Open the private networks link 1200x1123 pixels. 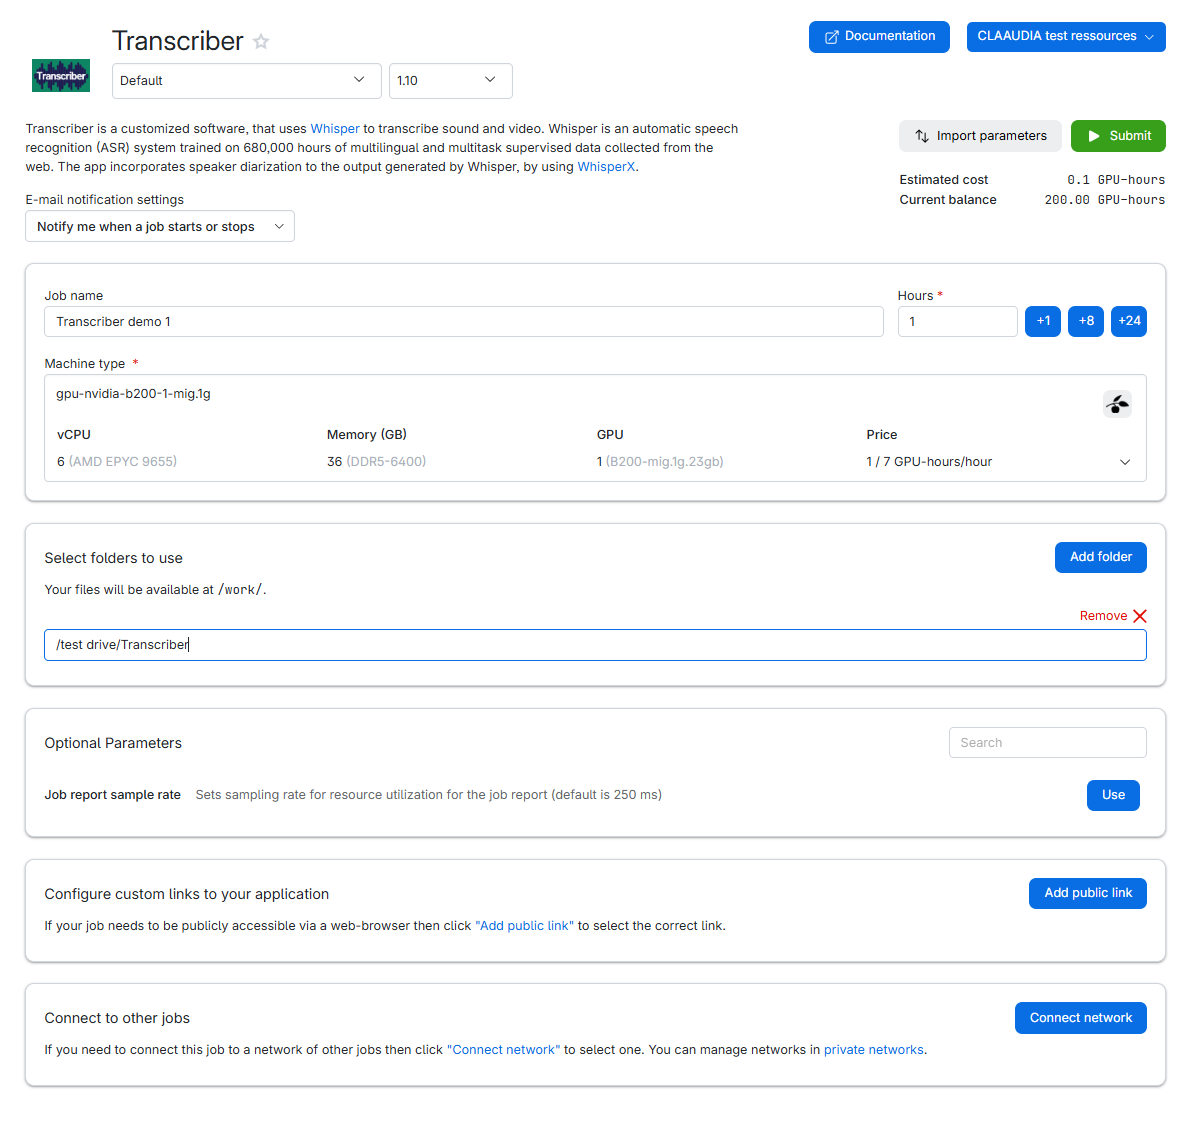coord(874,1050)
